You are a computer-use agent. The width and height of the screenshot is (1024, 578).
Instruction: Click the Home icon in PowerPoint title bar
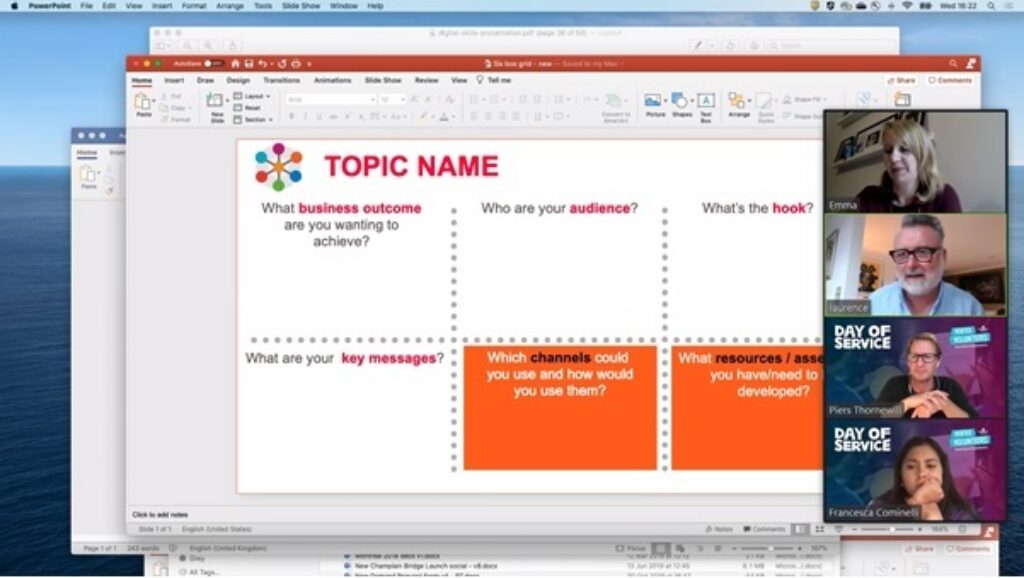coord(235,63)
